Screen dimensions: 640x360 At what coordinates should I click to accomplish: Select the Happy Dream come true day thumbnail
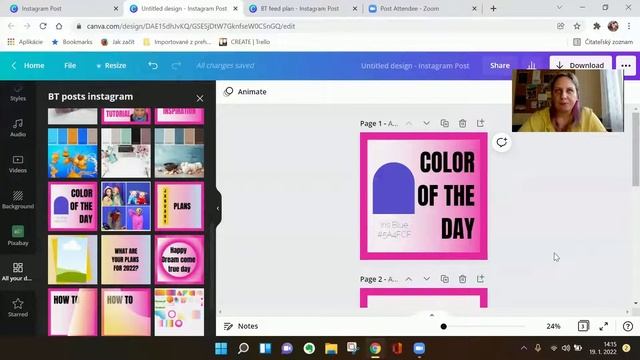179,260
